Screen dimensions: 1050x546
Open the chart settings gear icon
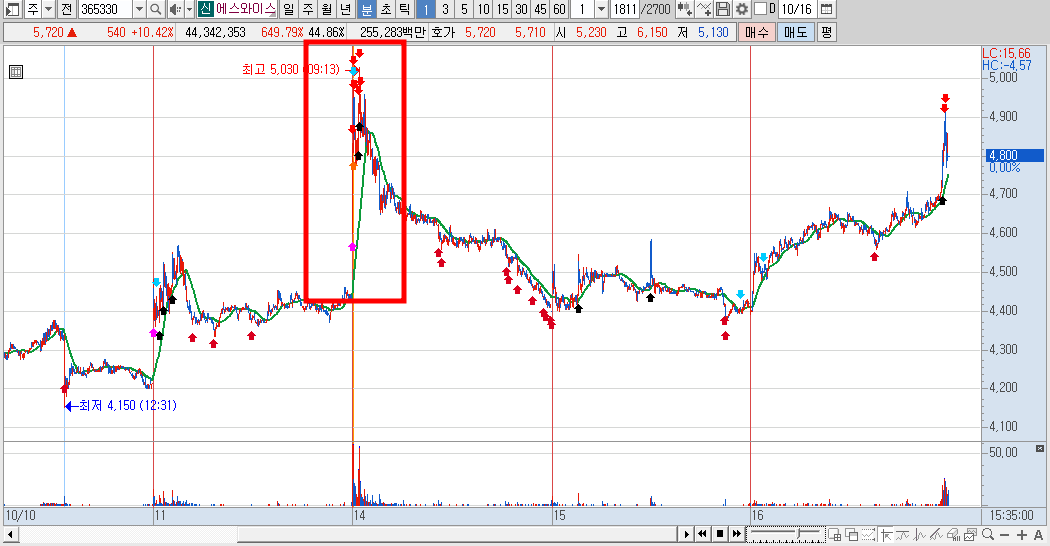point(741,9)
